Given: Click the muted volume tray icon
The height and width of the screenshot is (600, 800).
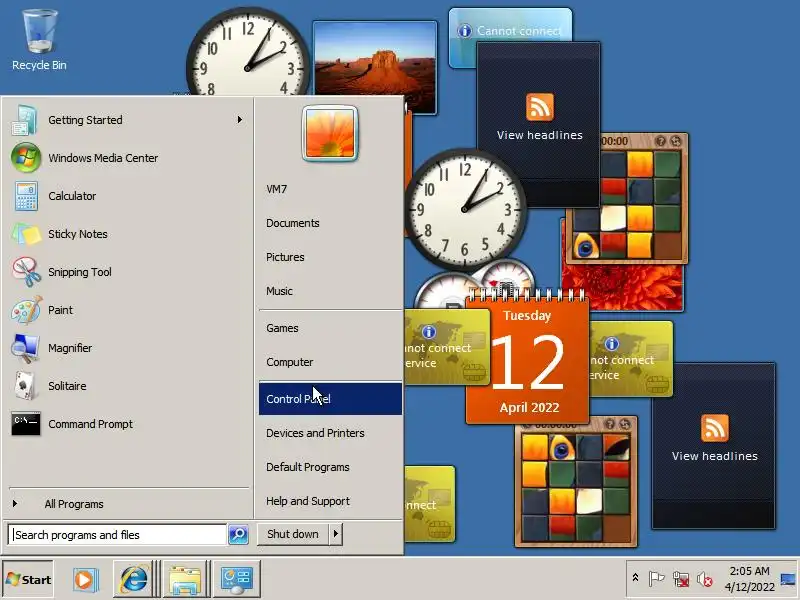Looking at the screenshot, I should [x=704, y=579].
